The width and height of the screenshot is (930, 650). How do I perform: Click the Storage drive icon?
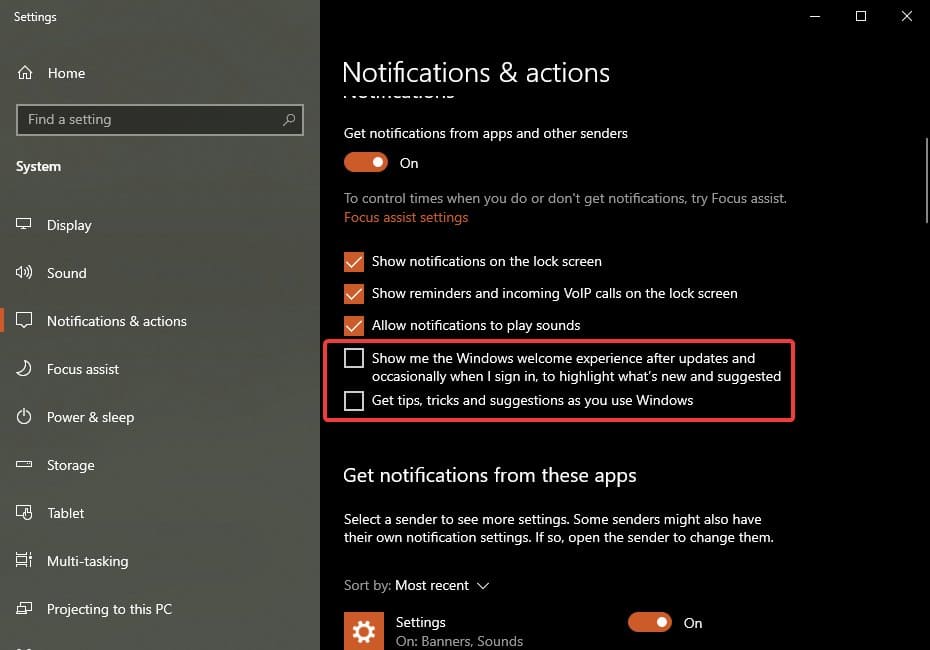(x=24, y=464)
